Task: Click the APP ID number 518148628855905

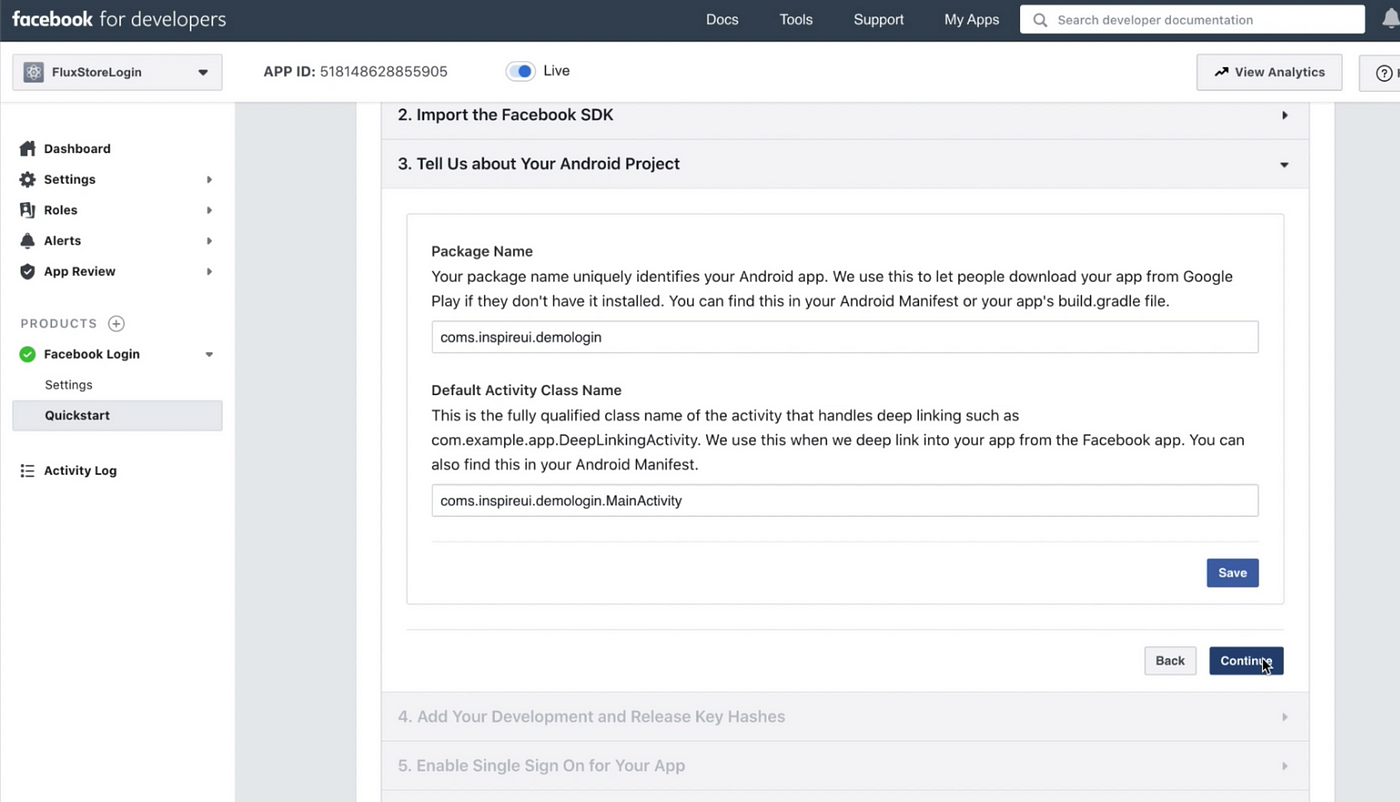Action: pyautogui.click(x=384, y=71)
